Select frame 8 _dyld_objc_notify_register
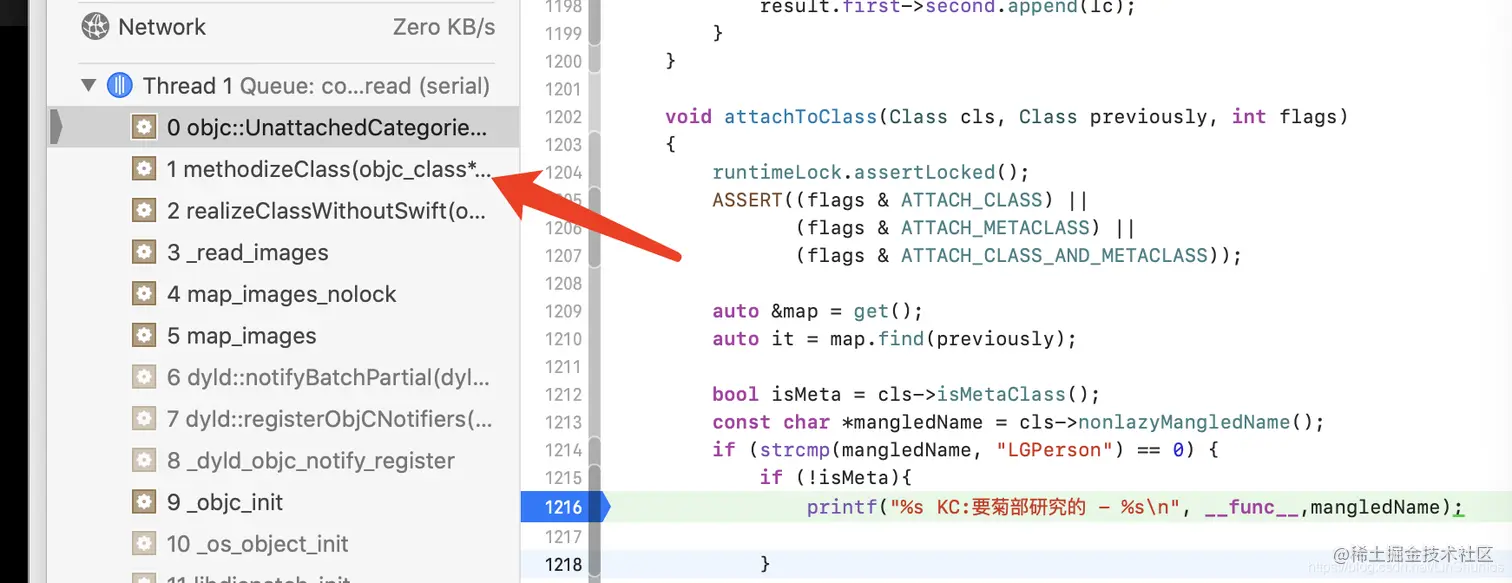 284,461
